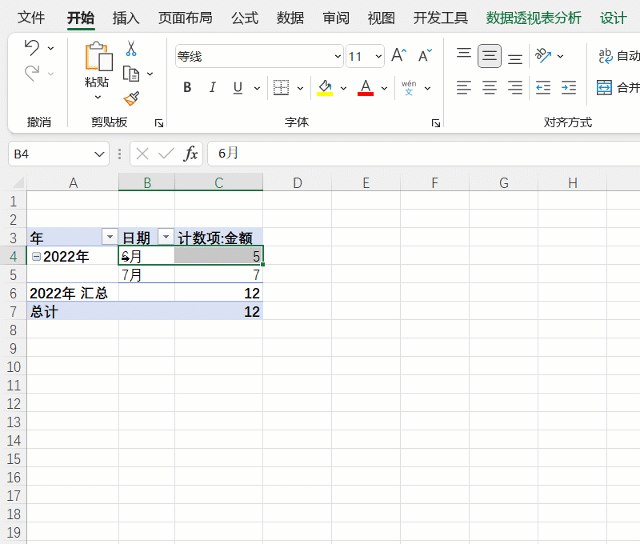Open the 插入 ribbon tab
Screen dimensions: 640x544
tap(126, 18)
